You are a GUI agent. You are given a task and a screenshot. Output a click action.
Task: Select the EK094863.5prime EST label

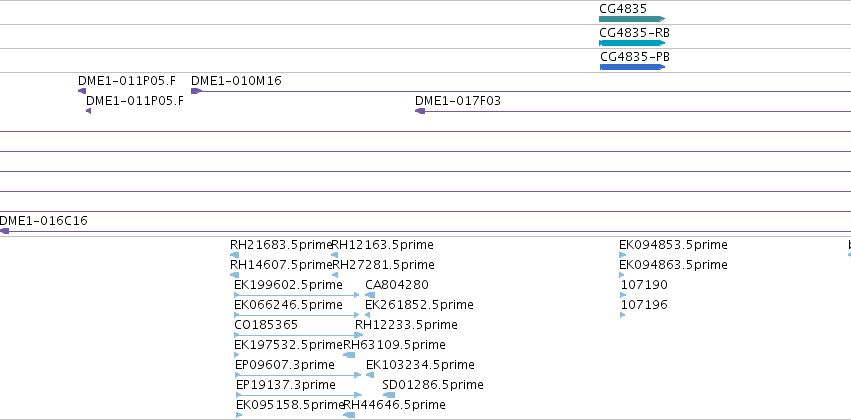(x=673, y=265)
